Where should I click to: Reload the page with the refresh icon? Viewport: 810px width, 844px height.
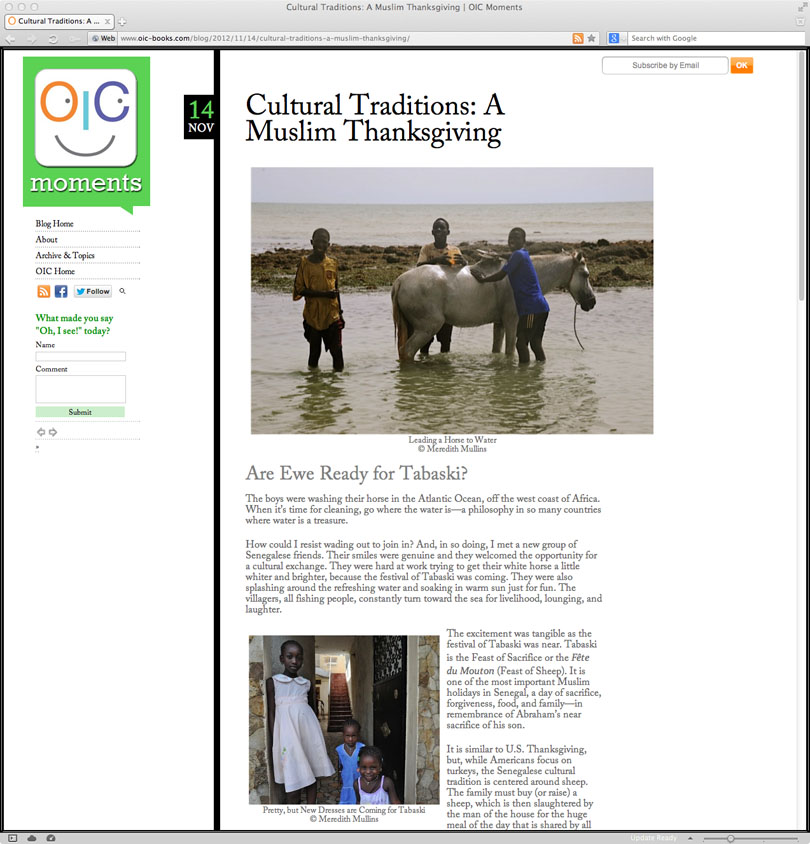[53, 39]
